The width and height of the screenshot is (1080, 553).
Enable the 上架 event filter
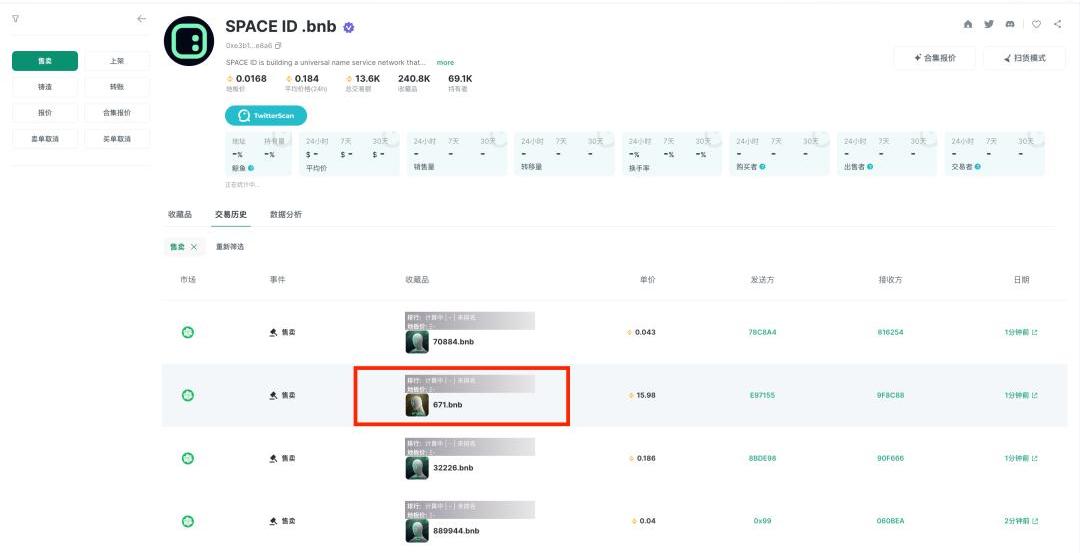[x=117, y=61]
